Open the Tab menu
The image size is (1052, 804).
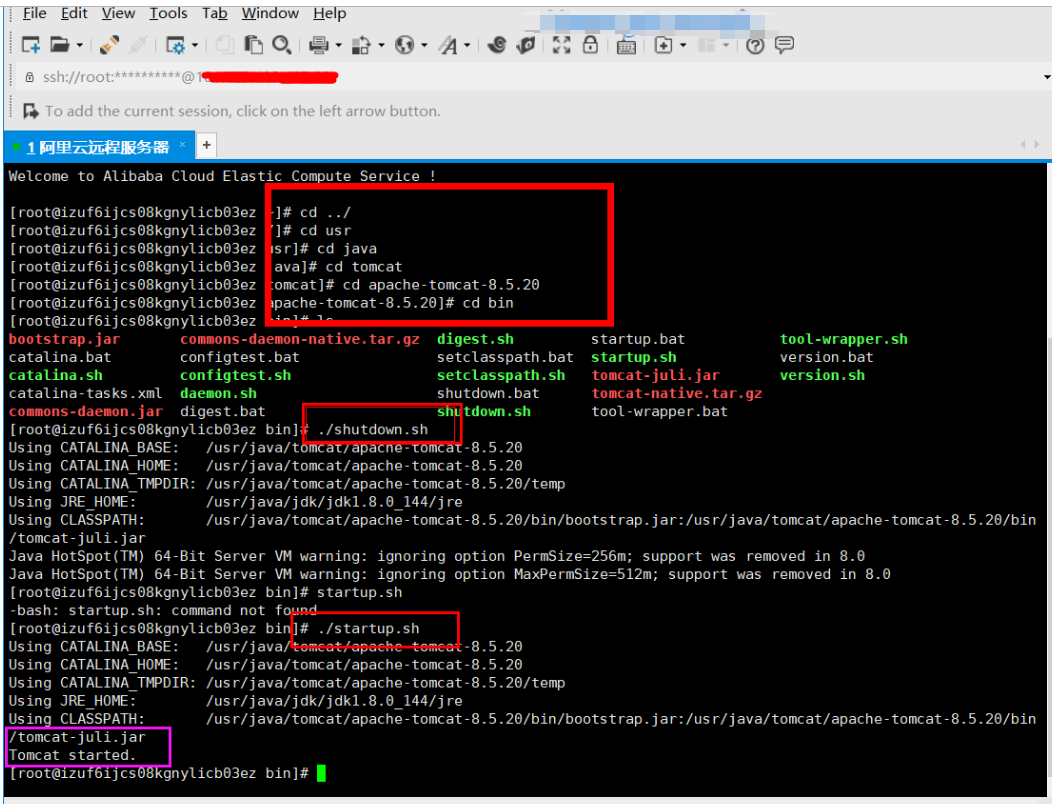coord(215,13)
